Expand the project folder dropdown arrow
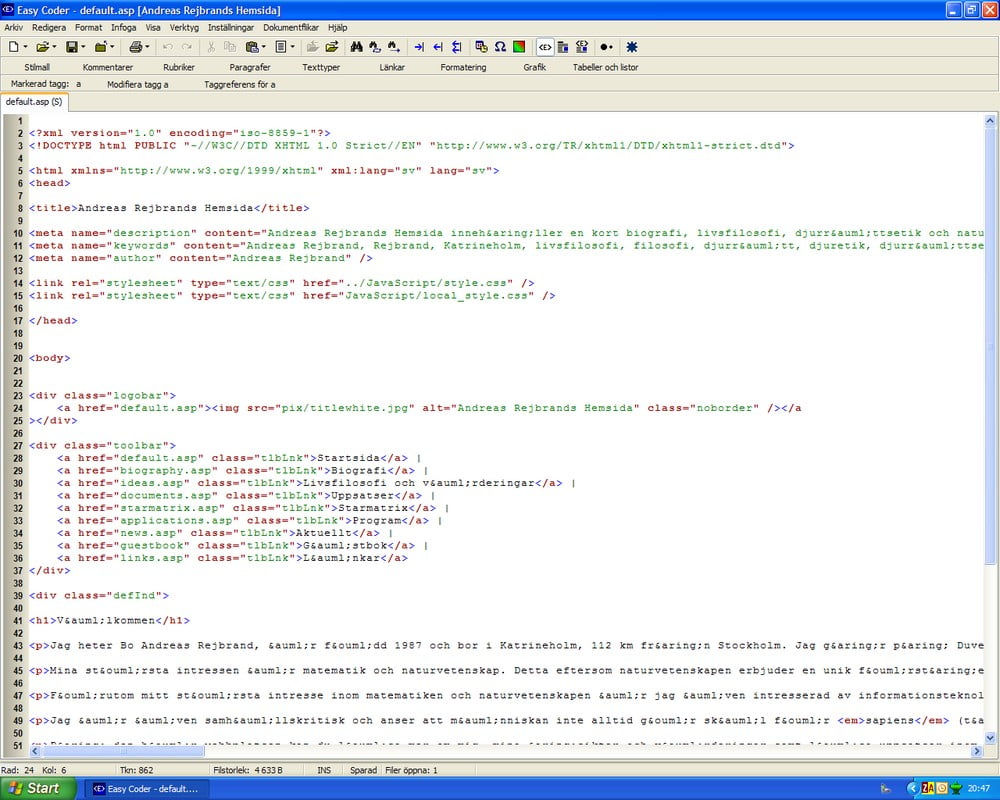Image resolution: width=1000 pixels, height=800 pixels. 112,47
